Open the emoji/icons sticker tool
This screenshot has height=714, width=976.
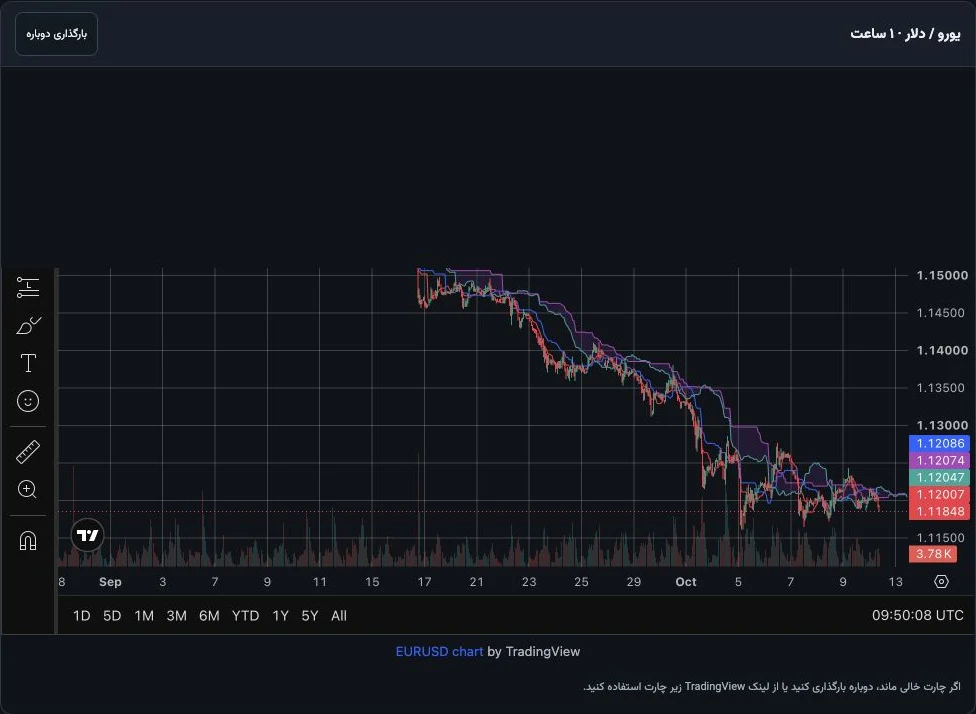point(28,401)
